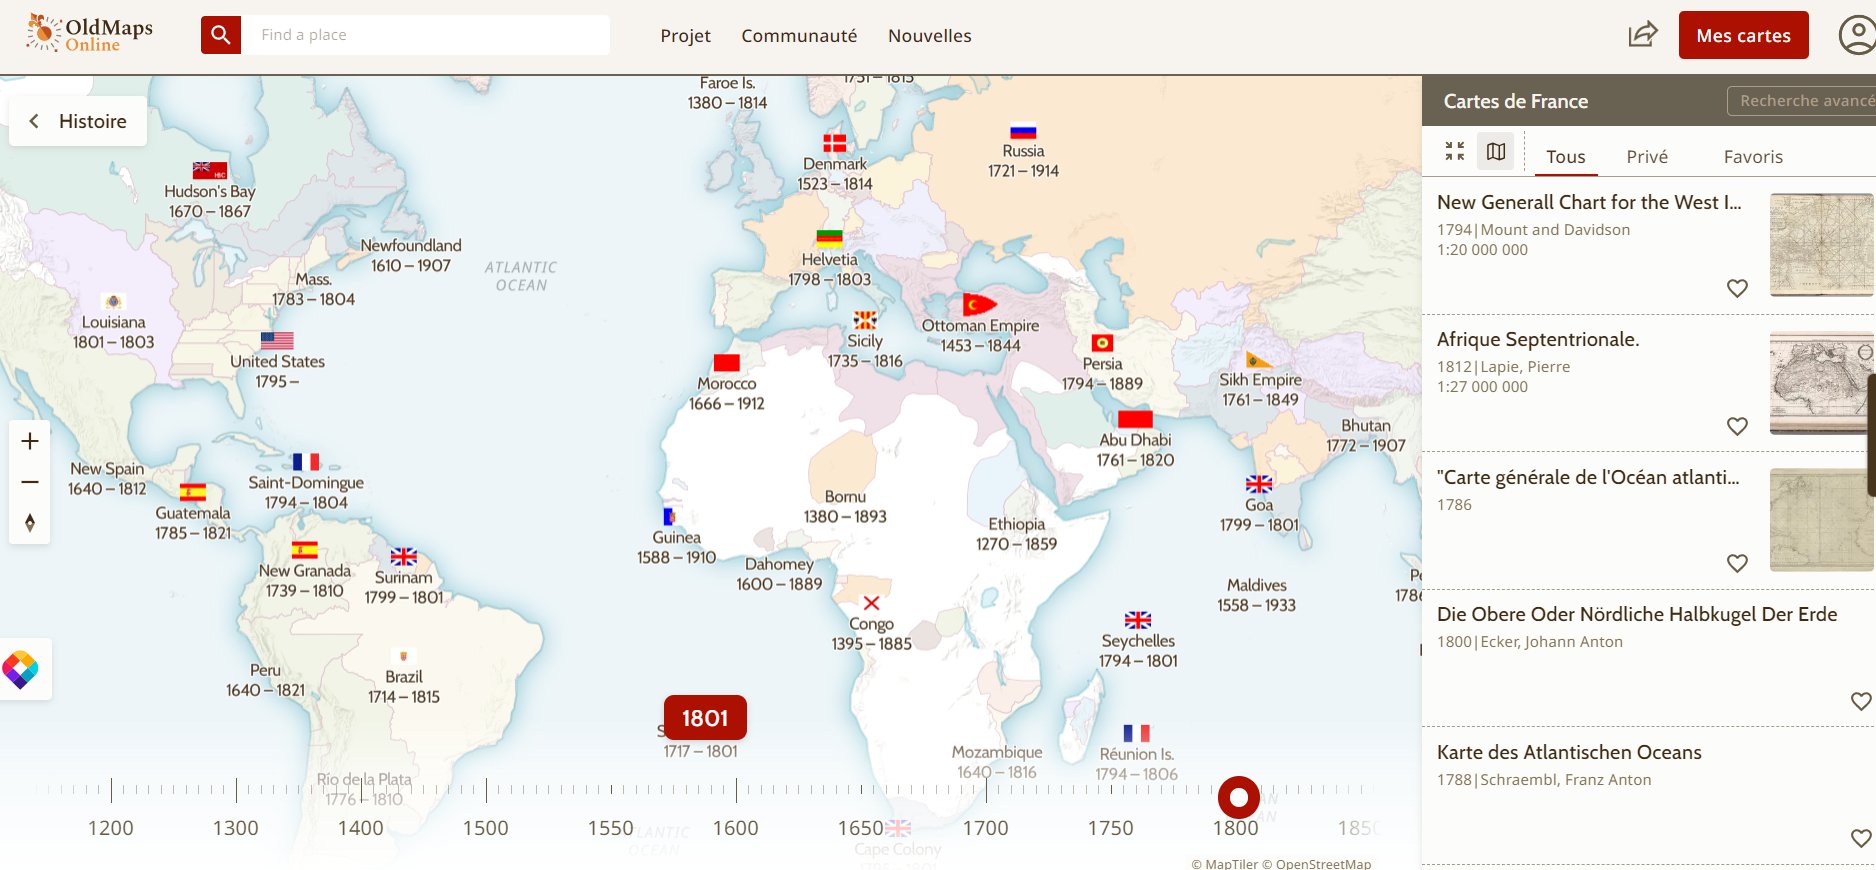
Task: Zoom in the map with plus button
Action: [30, 441]
